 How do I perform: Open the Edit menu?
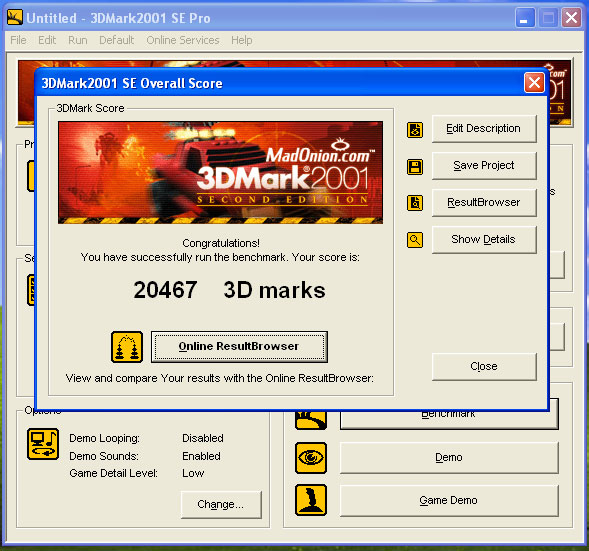click(x=47, y=40)
